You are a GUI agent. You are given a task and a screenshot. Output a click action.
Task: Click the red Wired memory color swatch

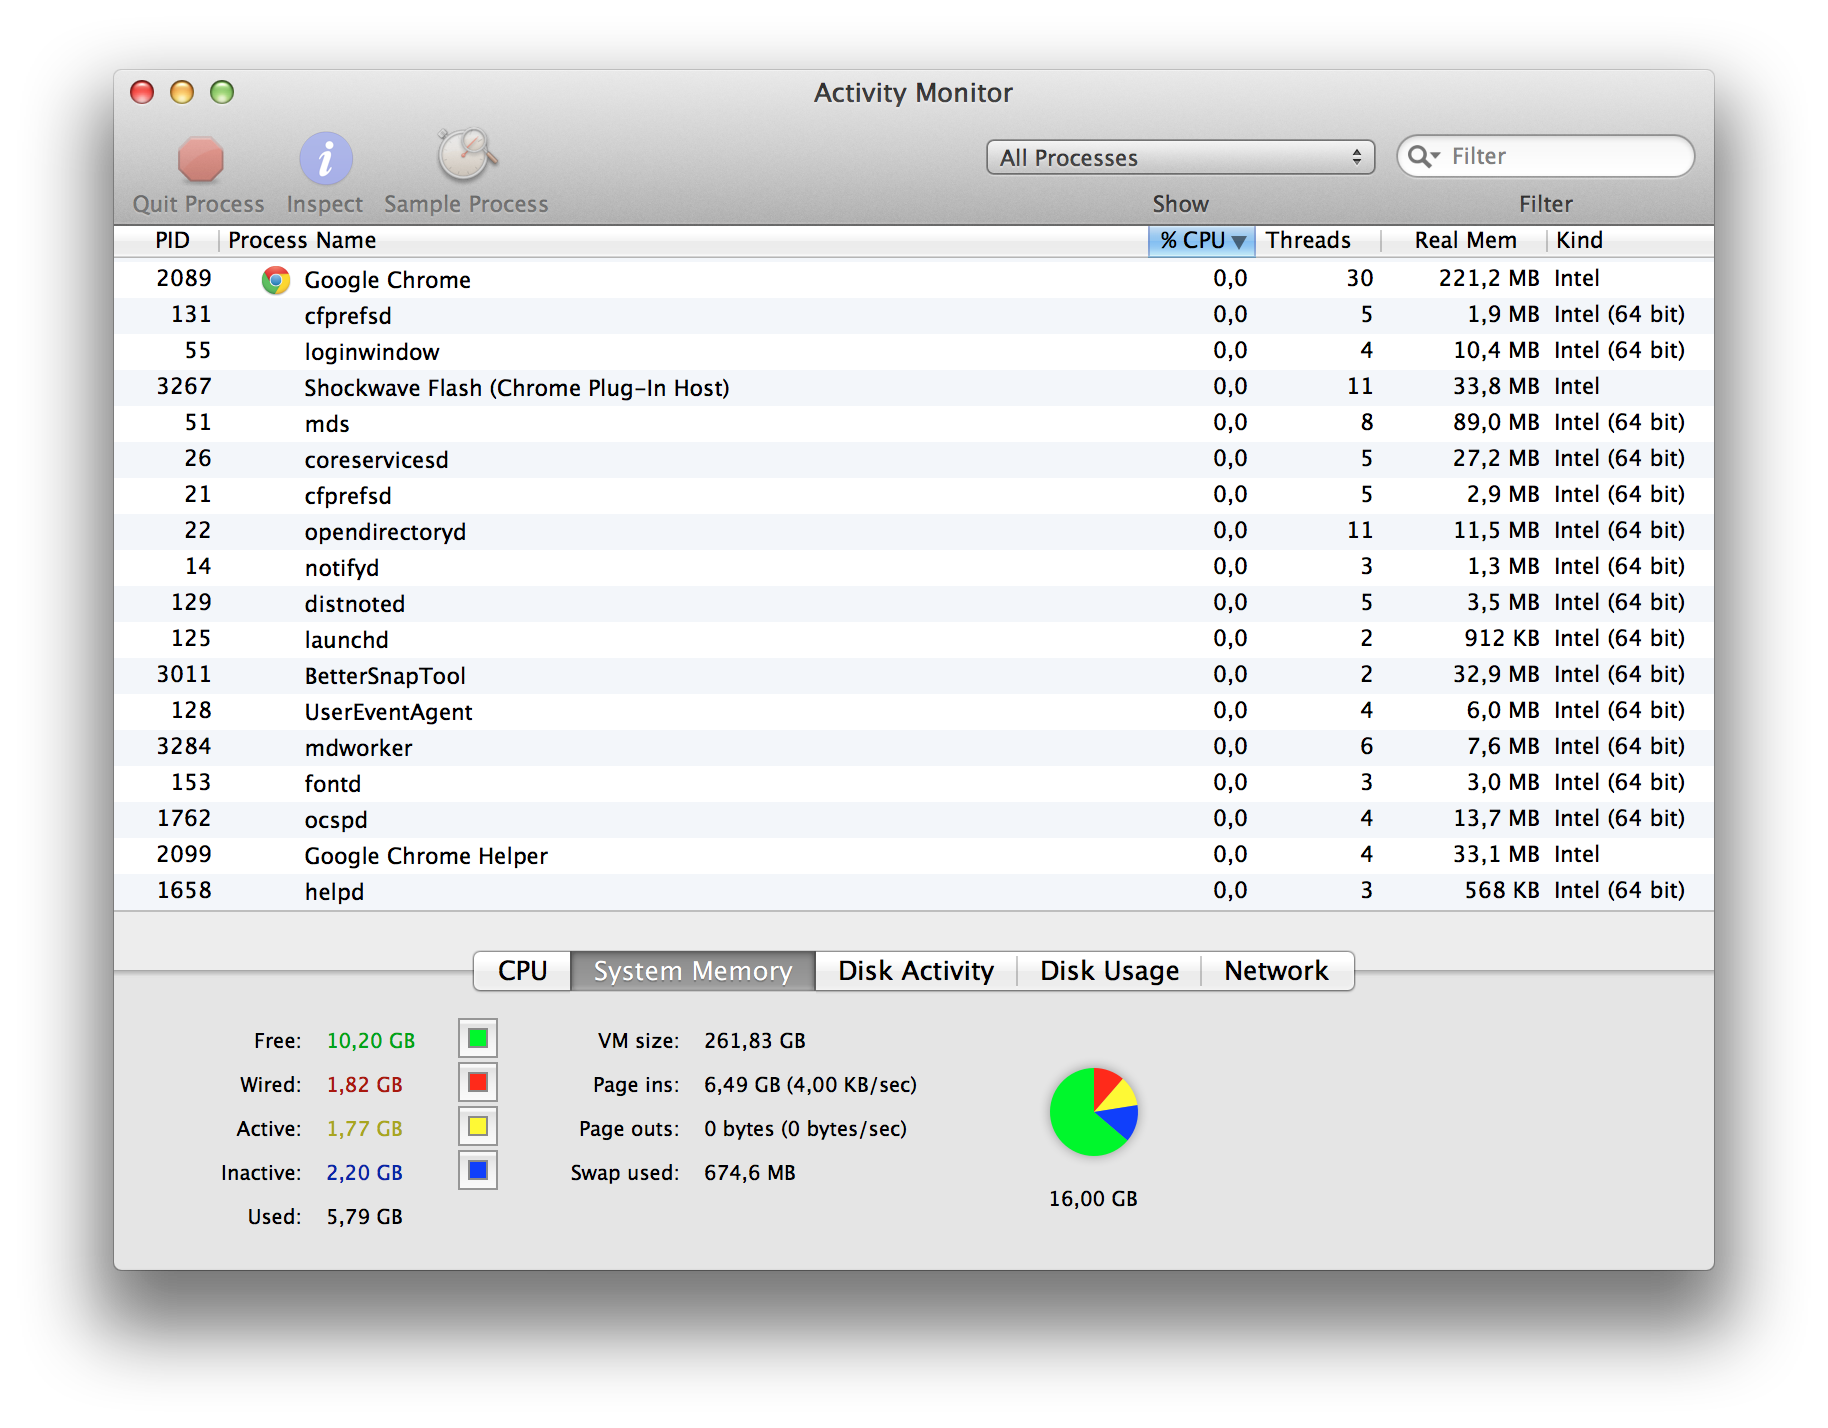(x=478, y=1082)
